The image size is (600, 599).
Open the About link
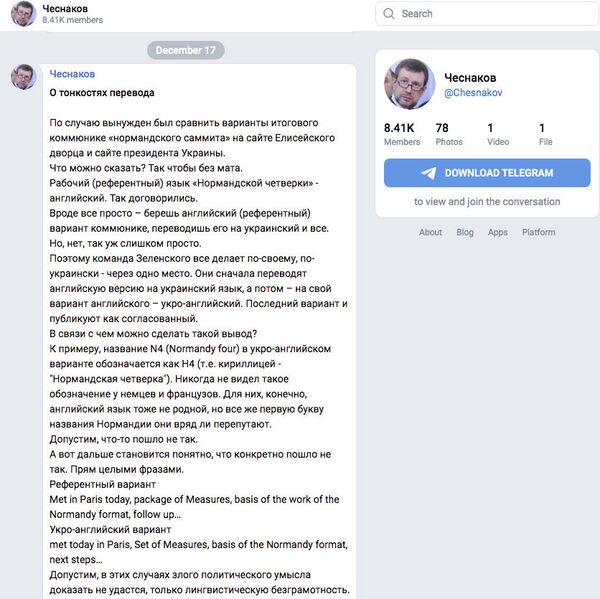coord(430,232)
